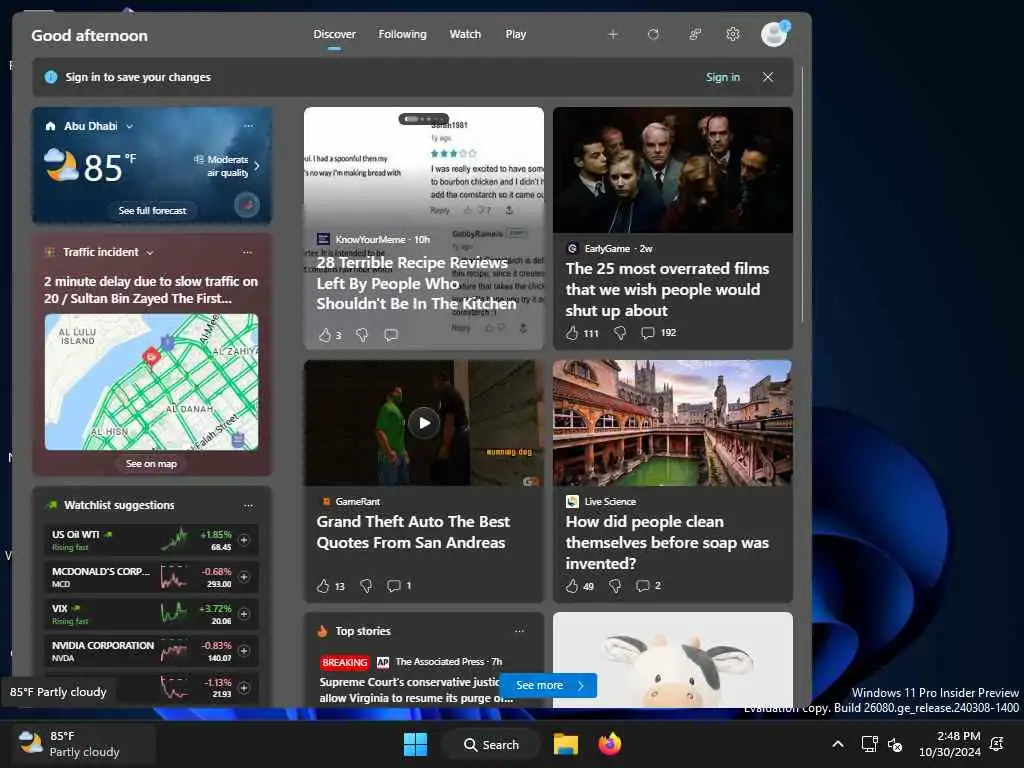Launch Firefox from the taskbar
Screen dimensions: 1024x768
click(x=609, y=744)
